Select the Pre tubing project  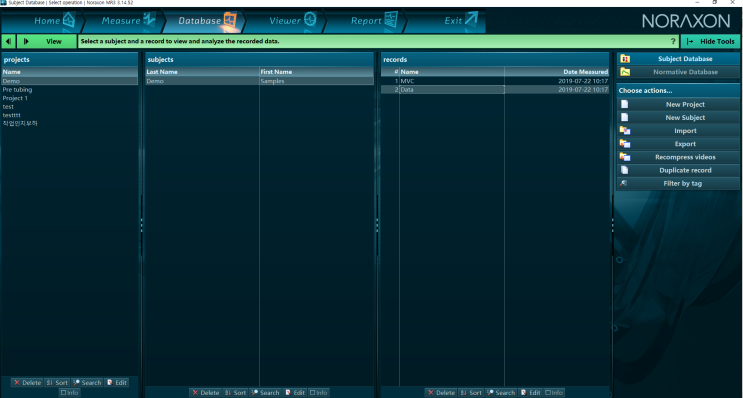[70, 90]
